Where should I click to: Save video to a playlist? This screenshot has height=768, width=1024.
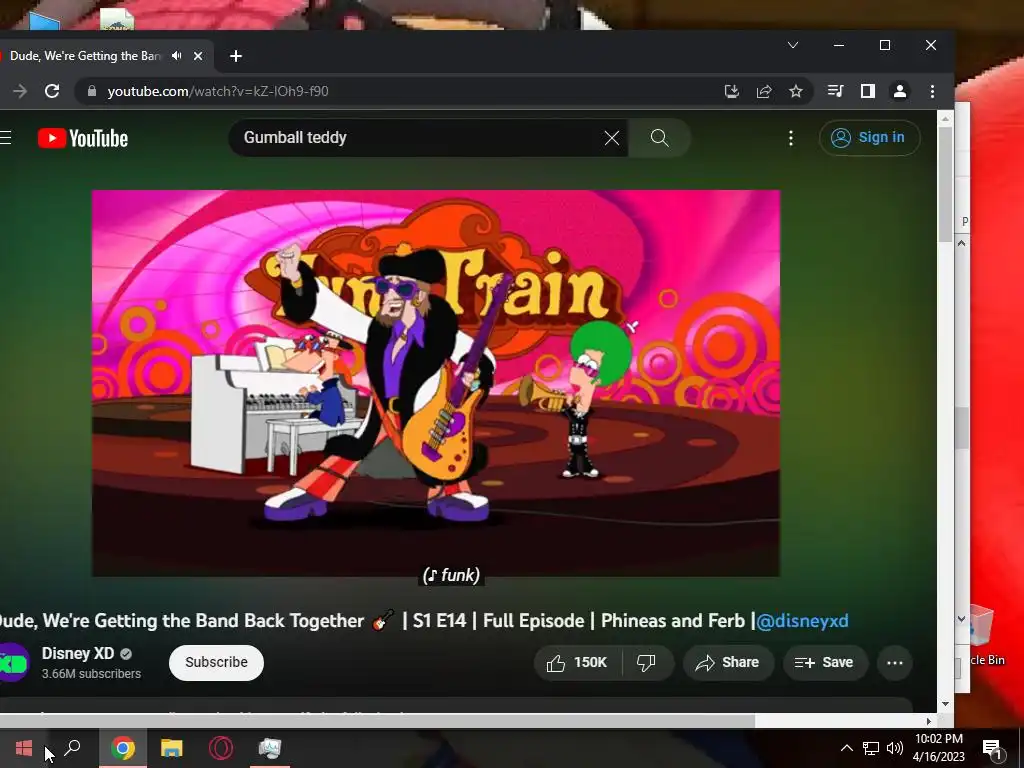point(824,663)
